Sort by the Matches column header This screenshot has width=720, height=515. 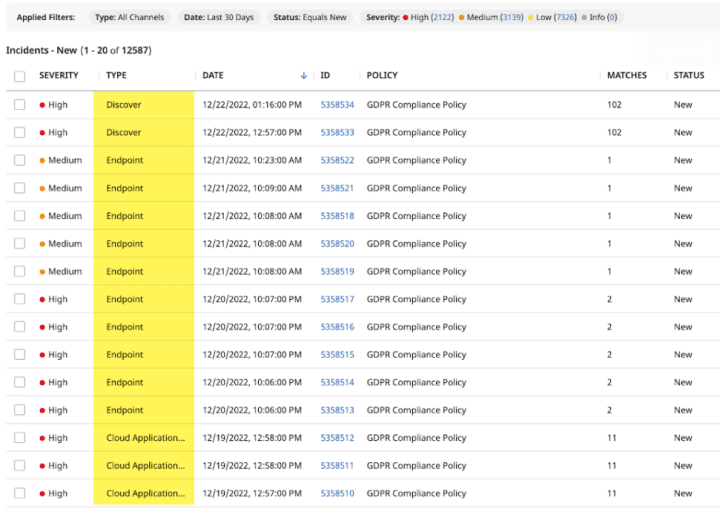click(x=627, y=76)
